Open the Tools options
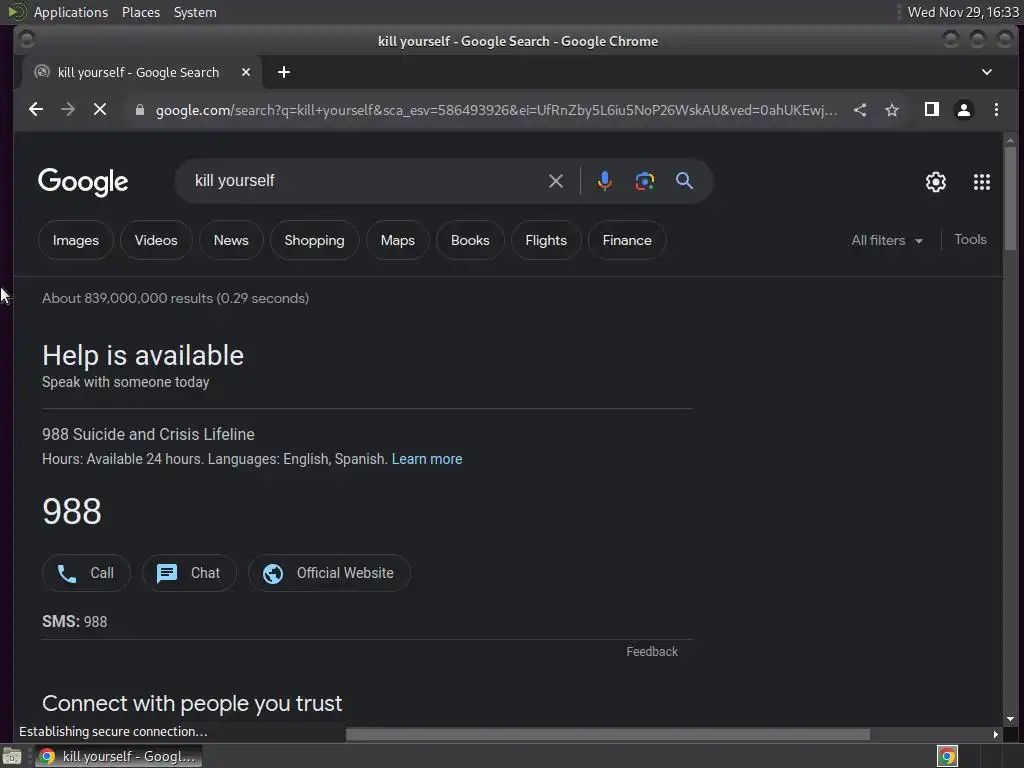This screenshot has width=1024, height=768. pyautogui.click(x=970, y=240)
